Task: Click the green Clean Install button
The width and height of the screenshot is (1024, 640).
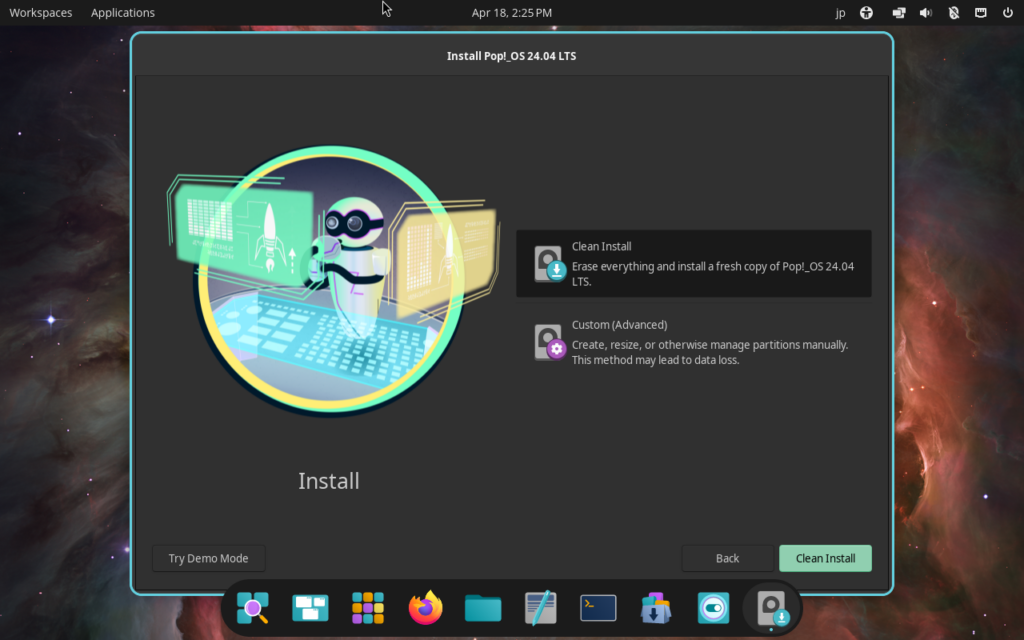Action: (825, 558)
